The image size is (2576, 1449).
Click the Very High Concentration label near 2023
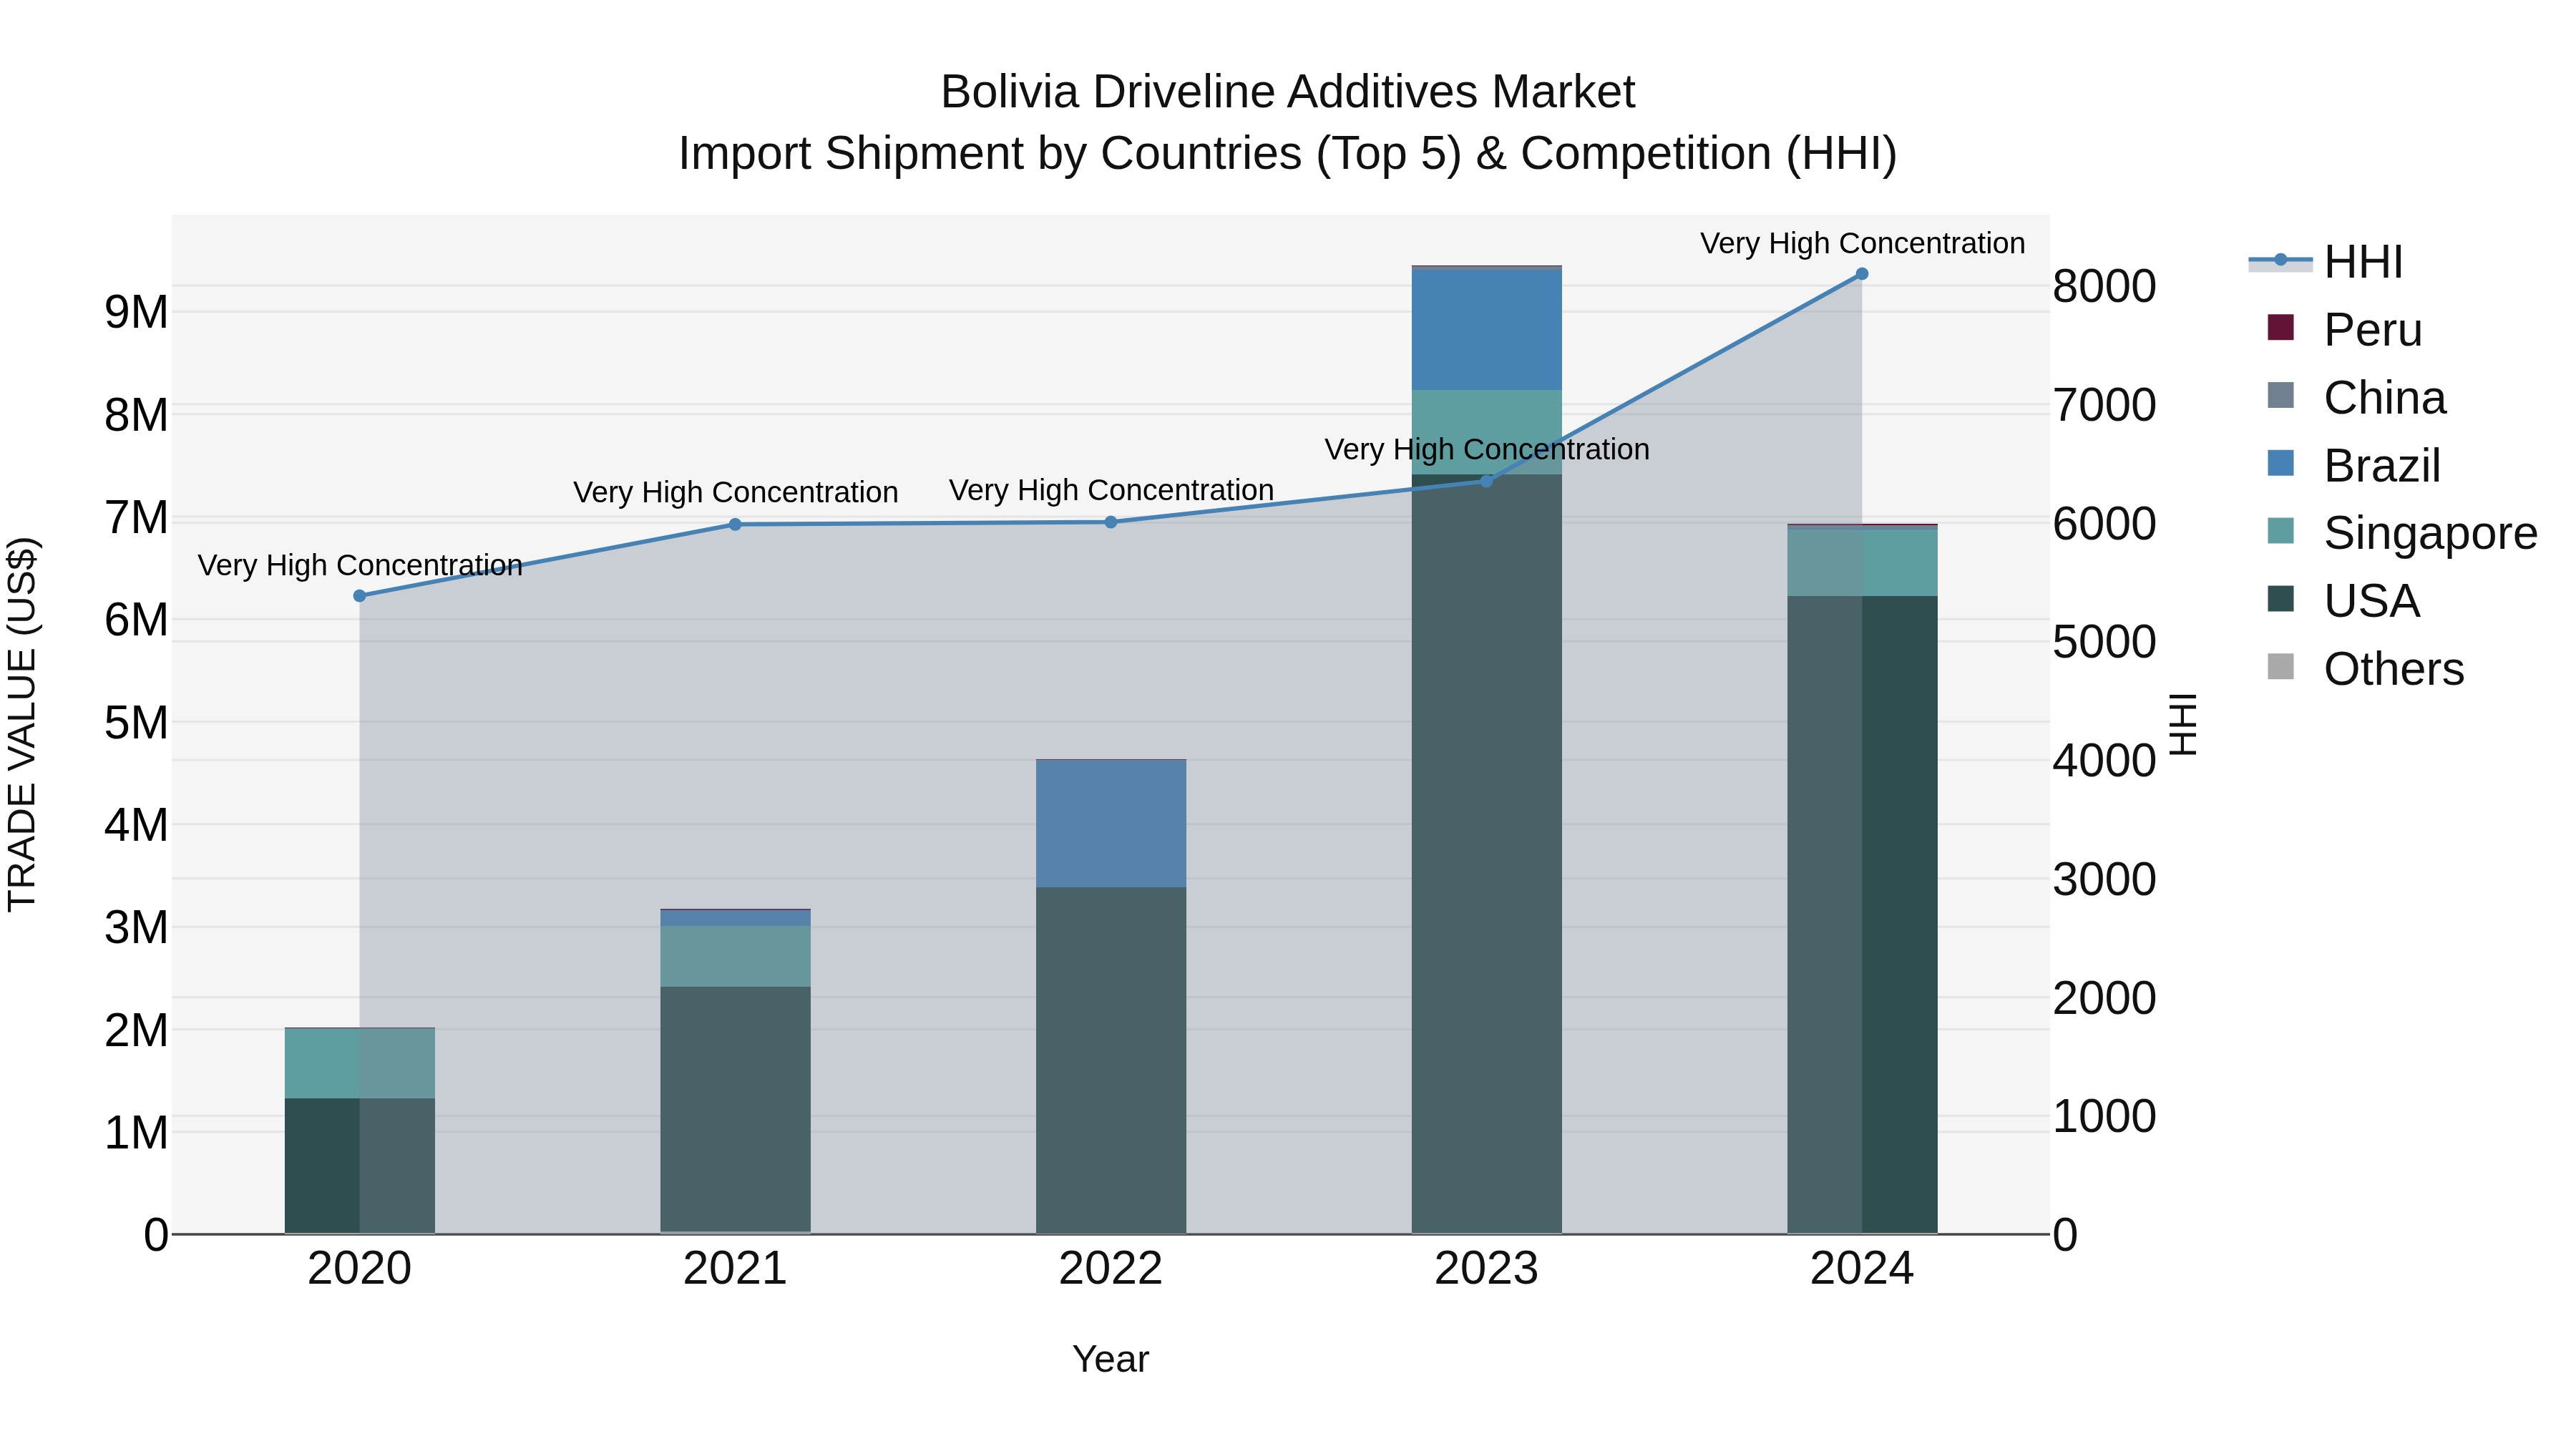(1487, 450)
